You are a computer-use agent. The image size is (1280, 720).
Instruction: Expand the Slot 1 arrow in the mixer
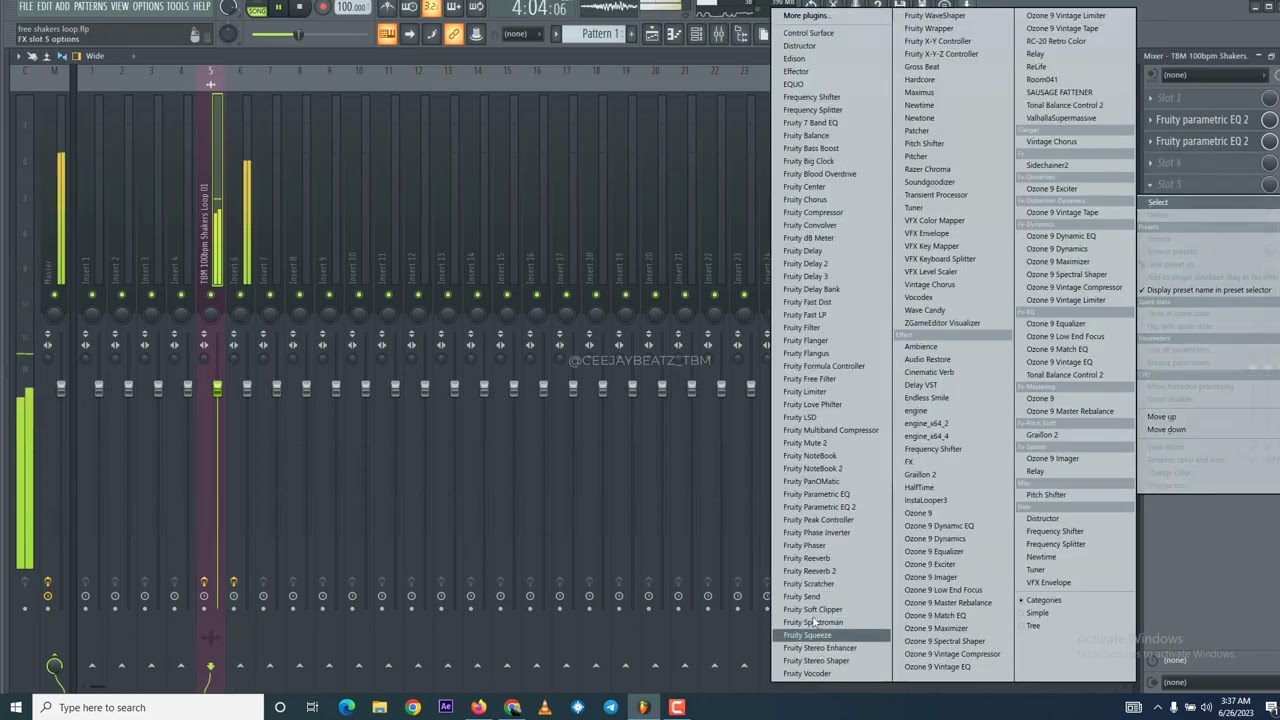(x=1151, y=98)
